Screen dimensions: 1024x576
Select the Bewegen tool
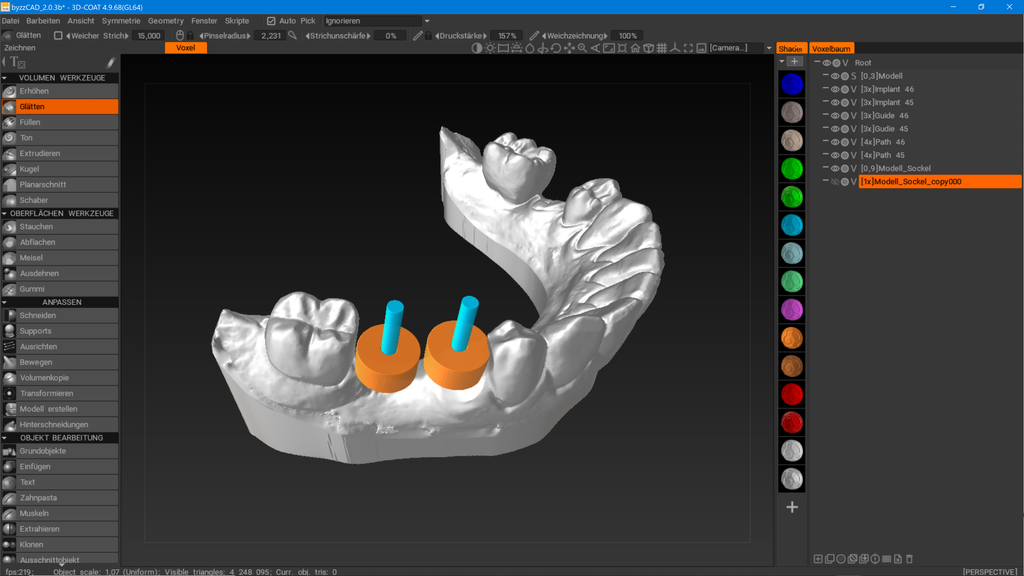point(60,362)
